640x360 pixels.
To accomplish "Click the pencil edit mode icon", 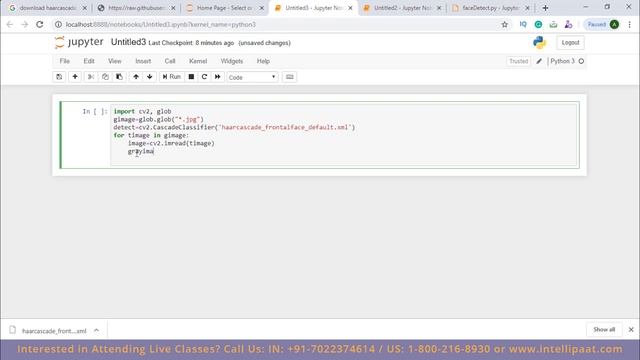I will 539,61.
